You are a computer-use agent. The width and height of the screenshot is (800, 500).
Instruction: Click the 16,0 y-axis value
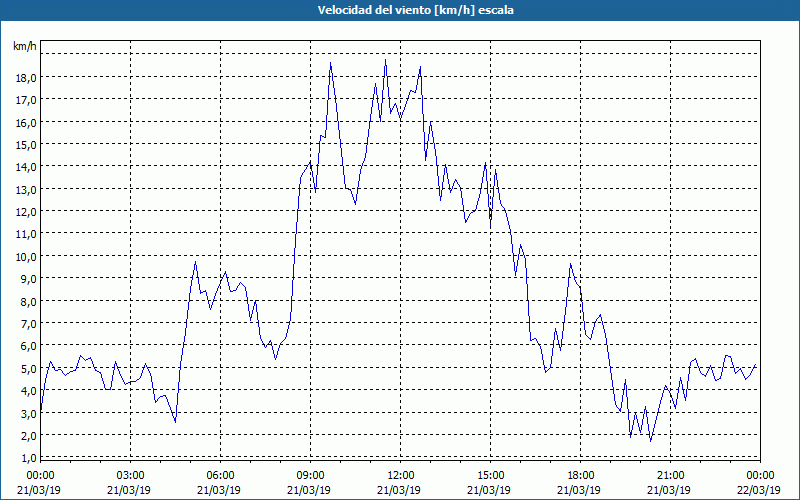[26, 122]
